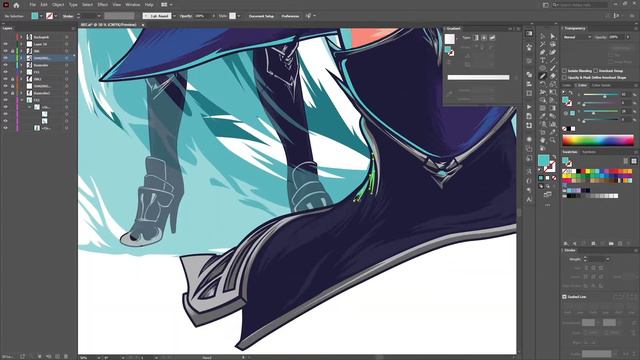Viewport: 640px width, 360px height.
Task: Enable Isolate Blending checkbox
Action: tap(564, 71)
